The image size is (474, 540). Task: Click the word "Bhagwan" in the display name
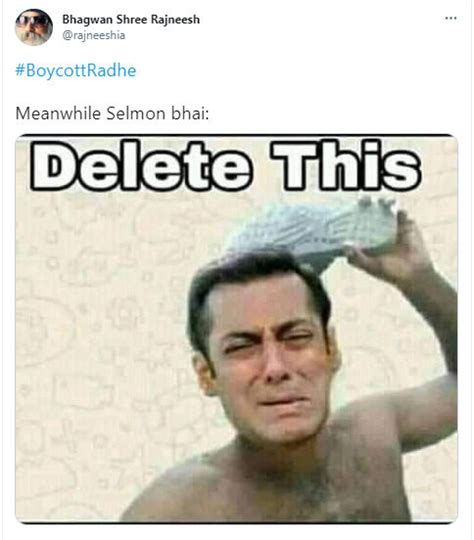[87, 20]
